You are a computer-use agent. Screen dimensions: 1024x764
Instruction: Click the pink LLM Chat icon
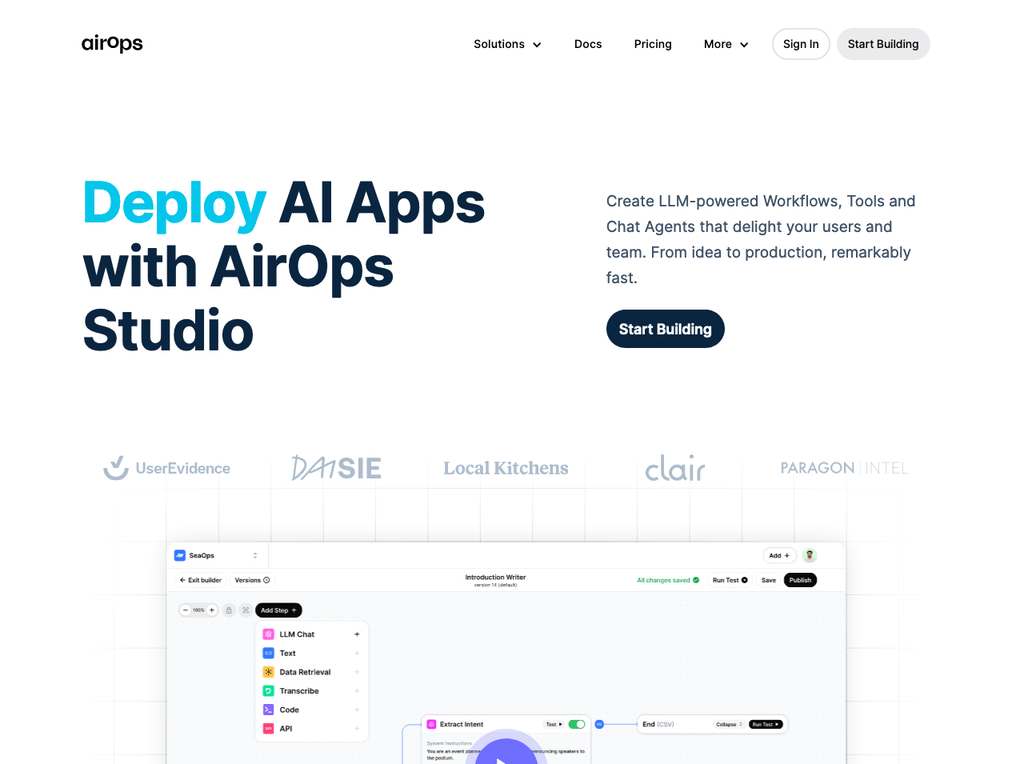[268, 634]
